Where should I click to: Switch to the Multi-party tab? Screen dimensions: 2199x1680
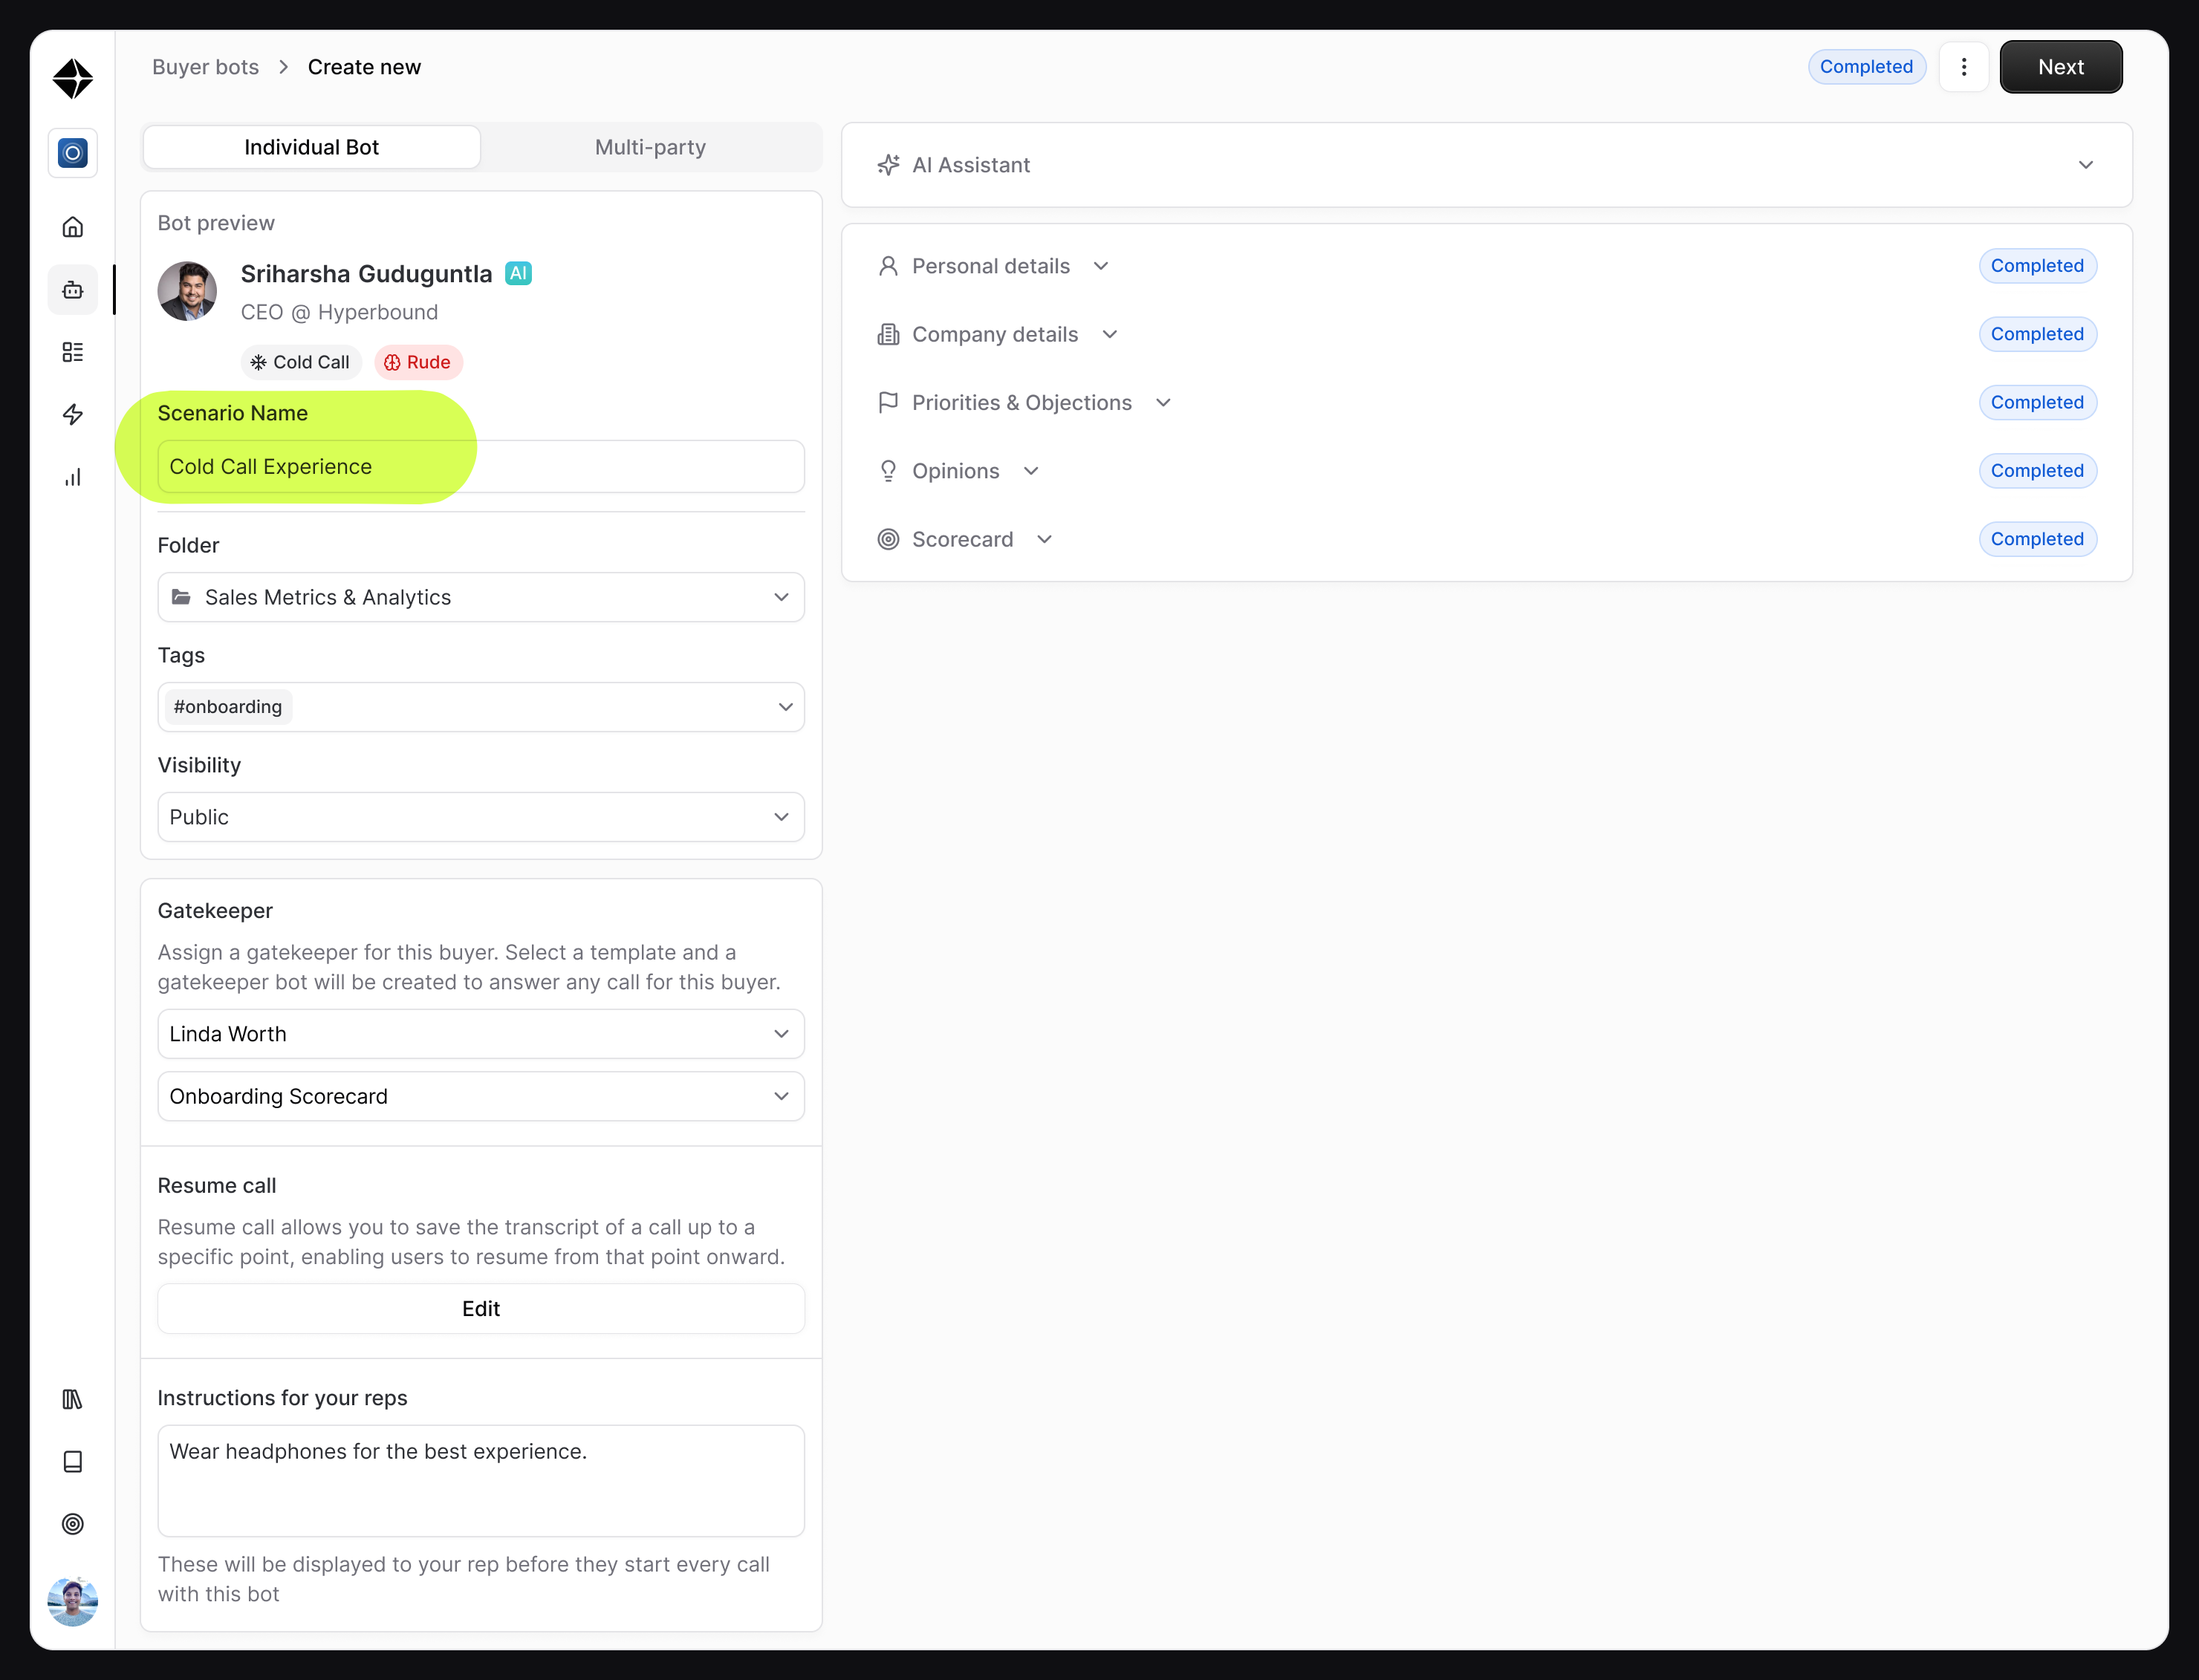pos(651,147)
